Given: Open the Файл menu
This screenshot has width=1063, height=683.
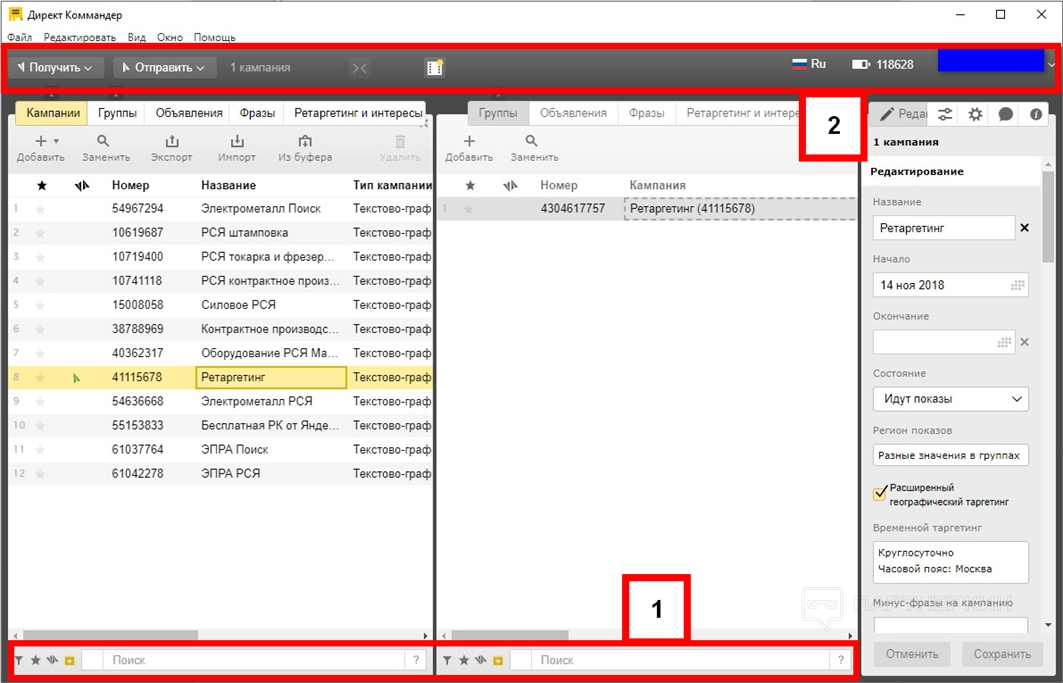Looking at the screenshot, I should 20,37.
